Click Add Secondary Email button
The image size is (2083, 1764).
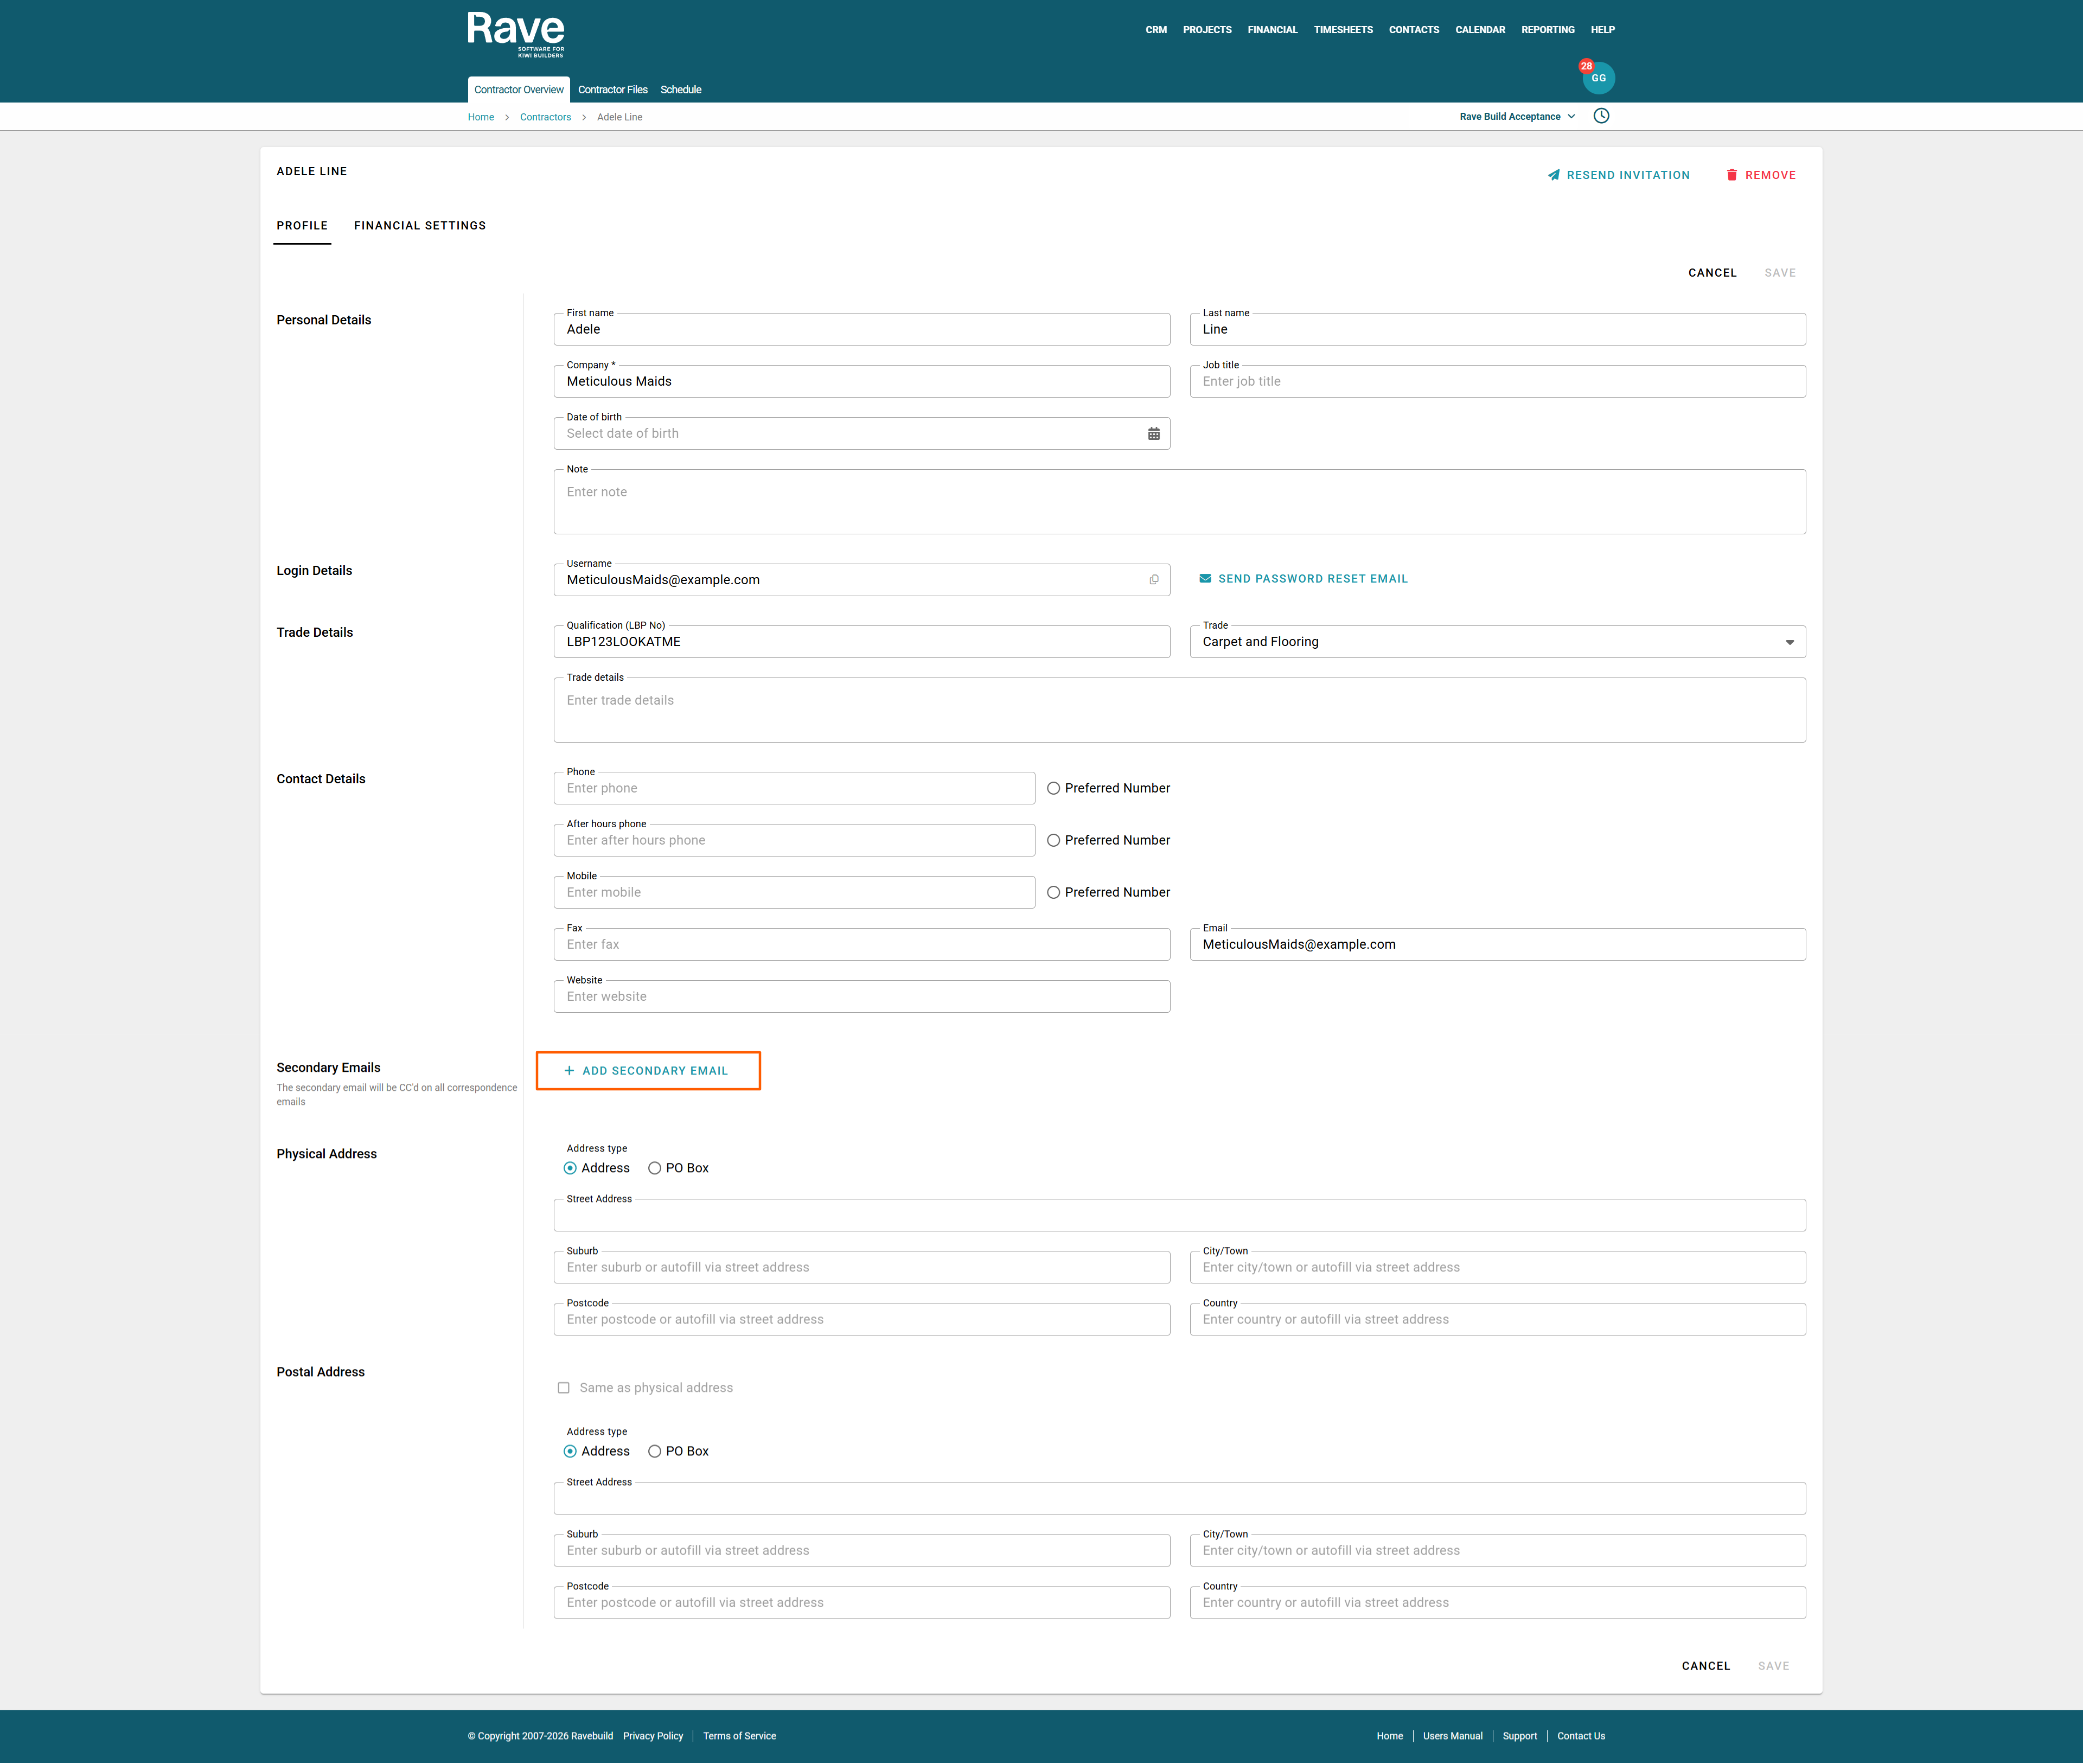point(648,1071)
